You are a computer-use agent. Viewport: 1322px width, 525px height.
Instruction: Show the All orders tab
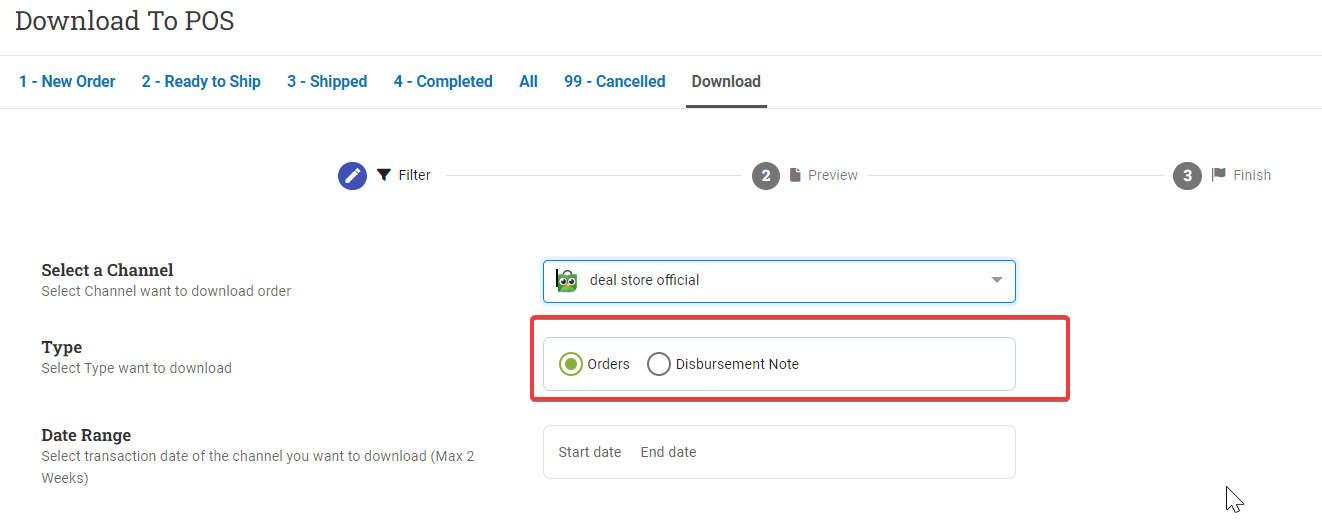click(529, 82)
